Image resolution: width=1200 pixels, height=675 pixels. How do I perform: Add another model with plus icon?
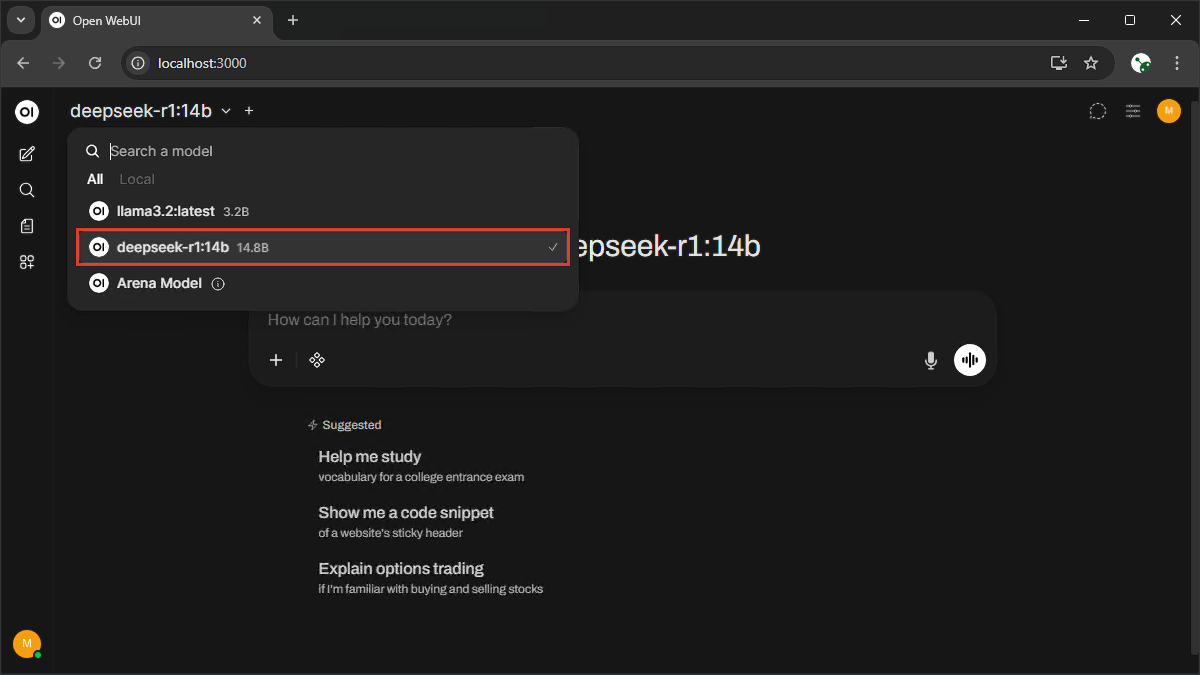249,111
